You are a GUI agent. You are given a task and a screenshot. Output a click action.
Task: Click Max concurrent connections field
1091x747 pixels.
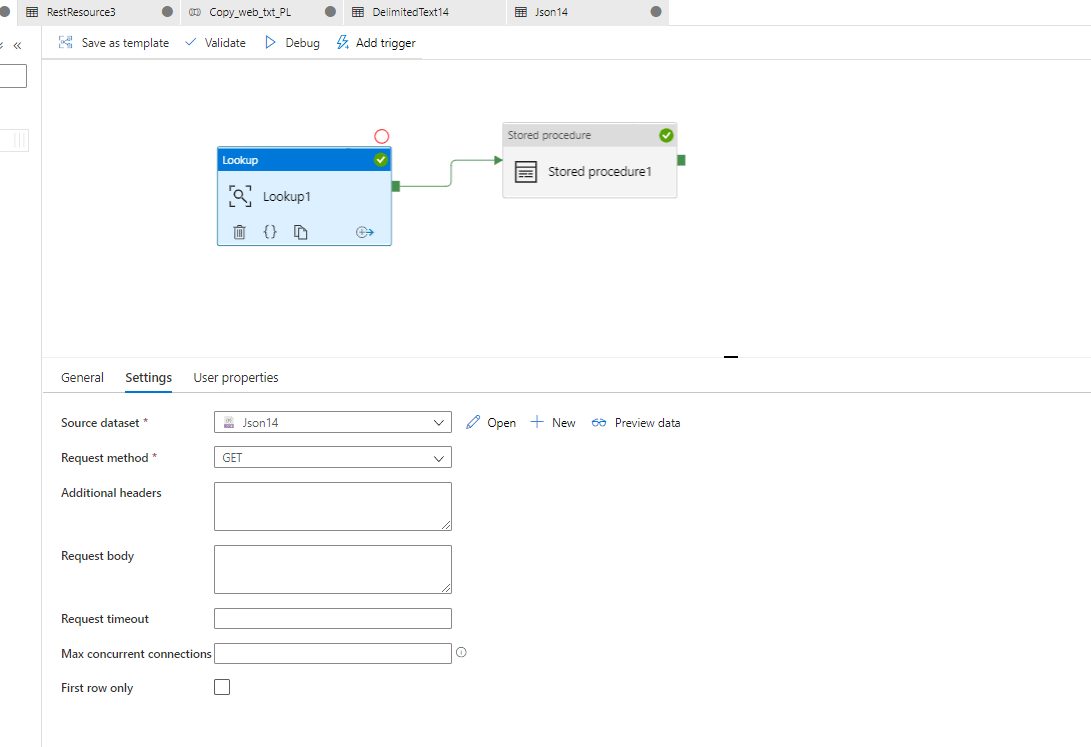tap(333, 653)
